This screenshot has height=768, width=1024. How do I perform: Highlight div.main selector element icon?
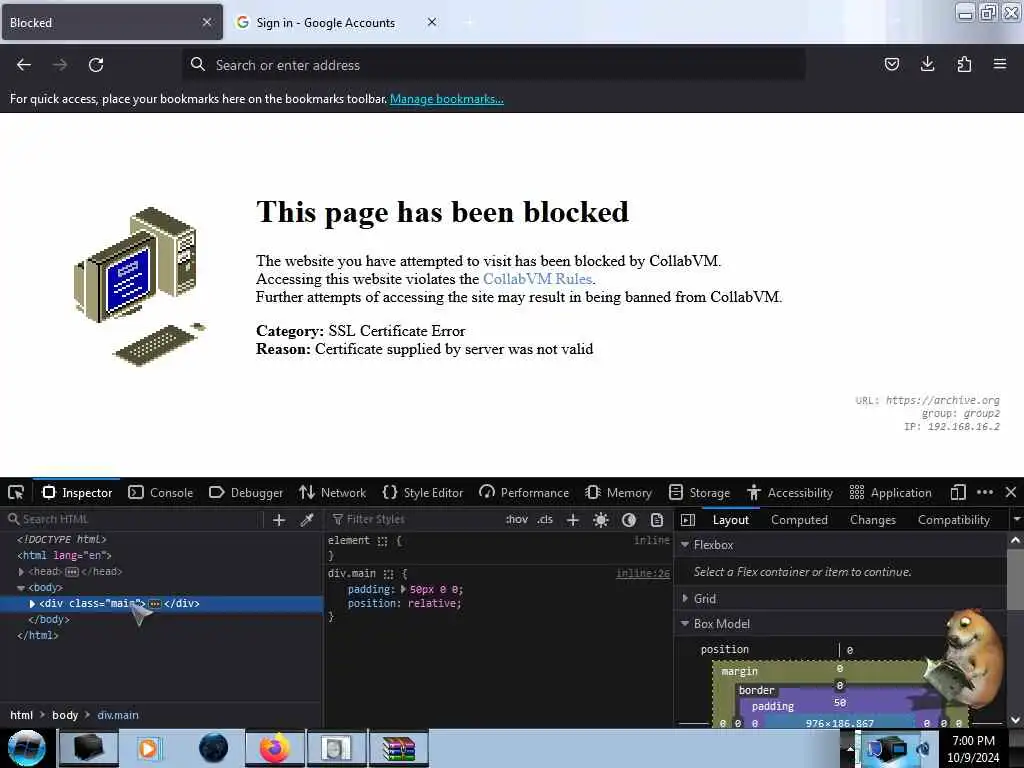pos(388,573)
